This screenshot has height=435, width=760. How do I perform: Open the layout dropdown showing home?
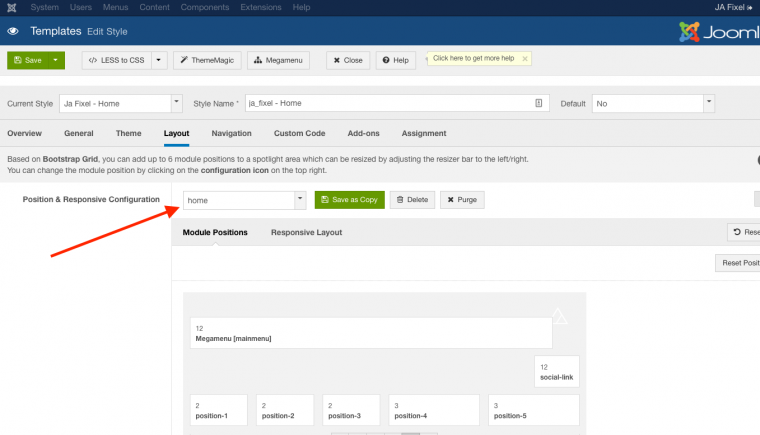[244, 200]
